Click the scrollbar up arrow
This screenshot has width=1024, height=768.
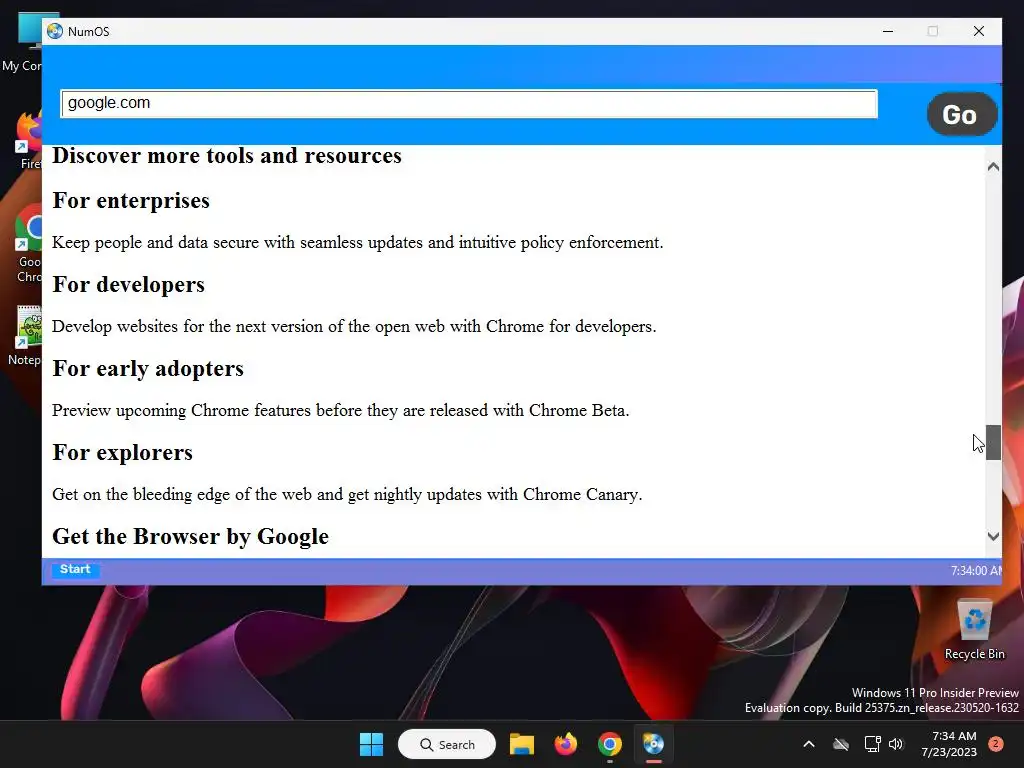(x=993, y=167)
